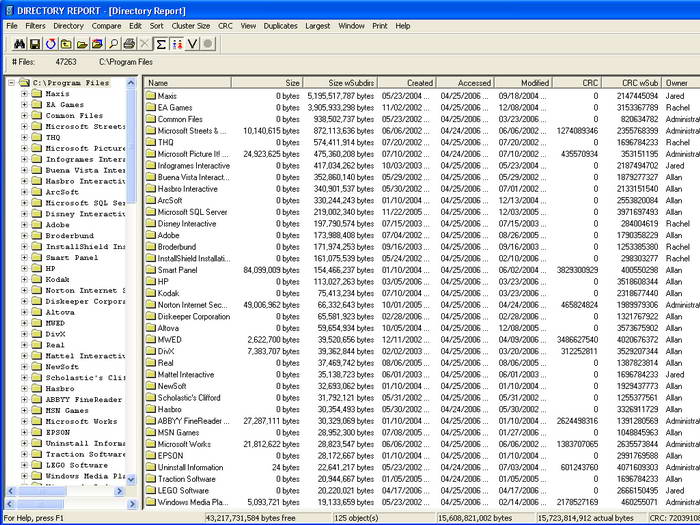Screen dimensions: 700x525
Task: Expand the ArcSoft tree node
Action: tap(25, 192)
